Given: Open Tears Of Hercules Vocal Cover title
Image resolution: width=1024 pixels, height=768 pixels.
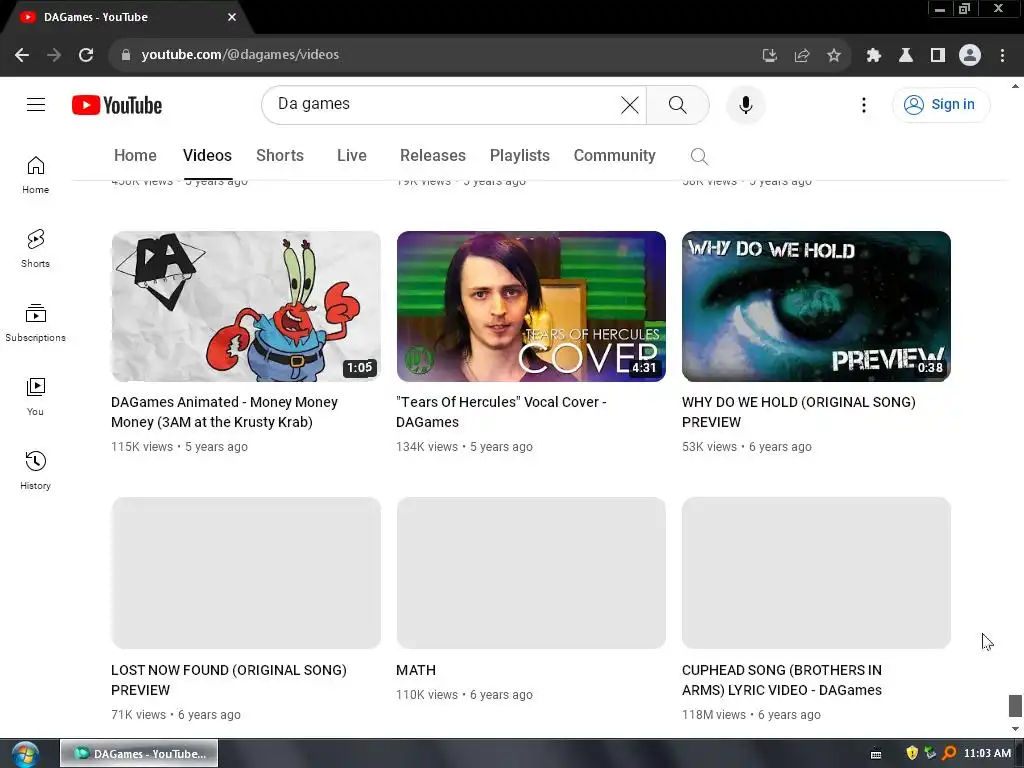Looking at the screenshot, I should [x=501, y=412].
